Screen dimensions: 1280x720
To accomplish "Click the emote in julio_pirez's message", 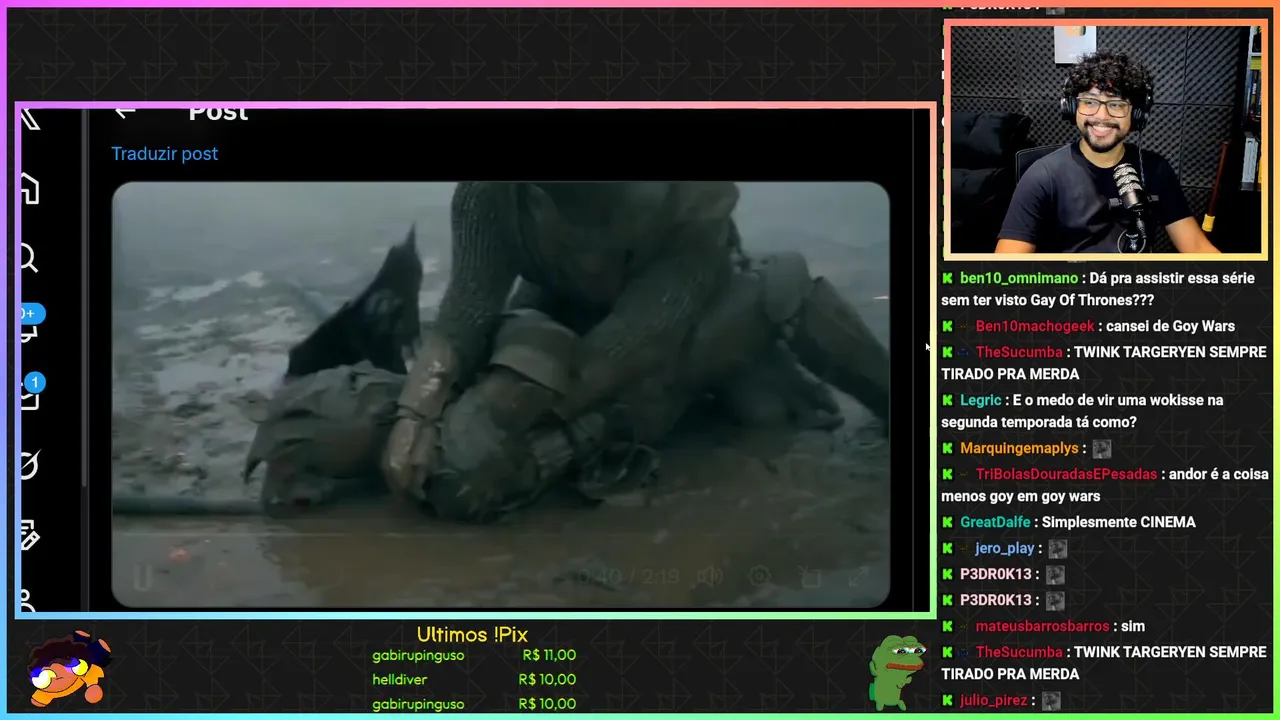I will point(1050,701).
